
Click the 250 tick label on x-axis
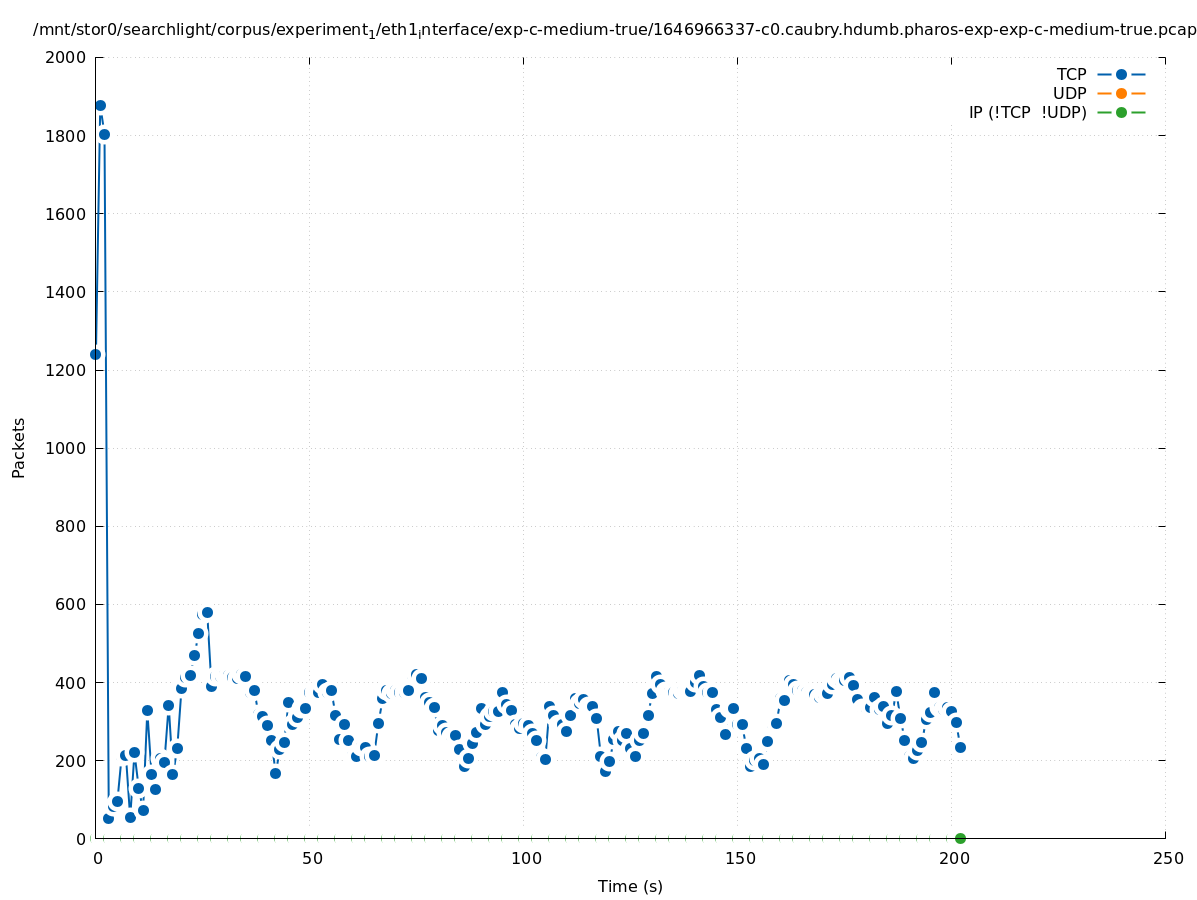(1167, 859)
